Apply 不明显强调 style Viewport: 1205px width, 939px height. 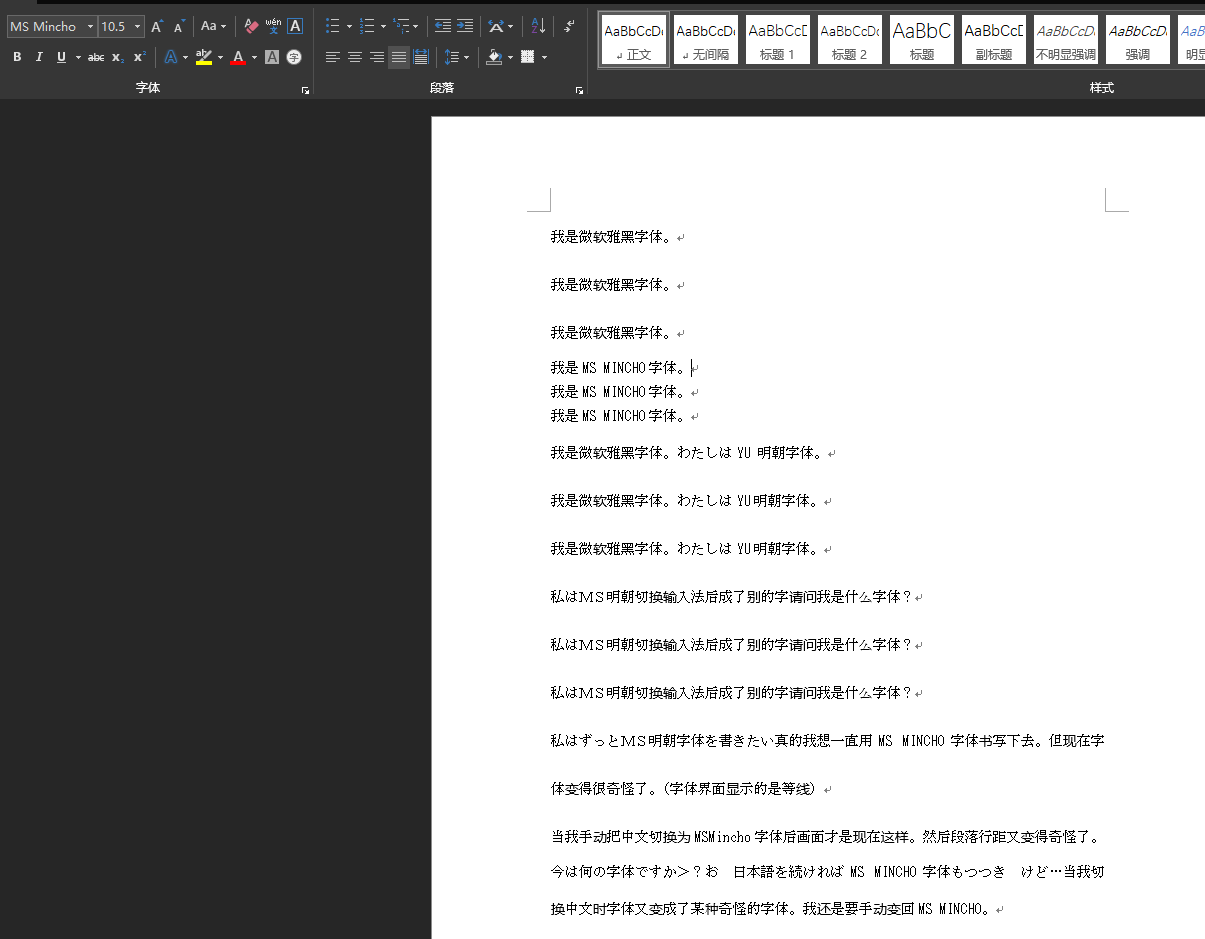1066,40
